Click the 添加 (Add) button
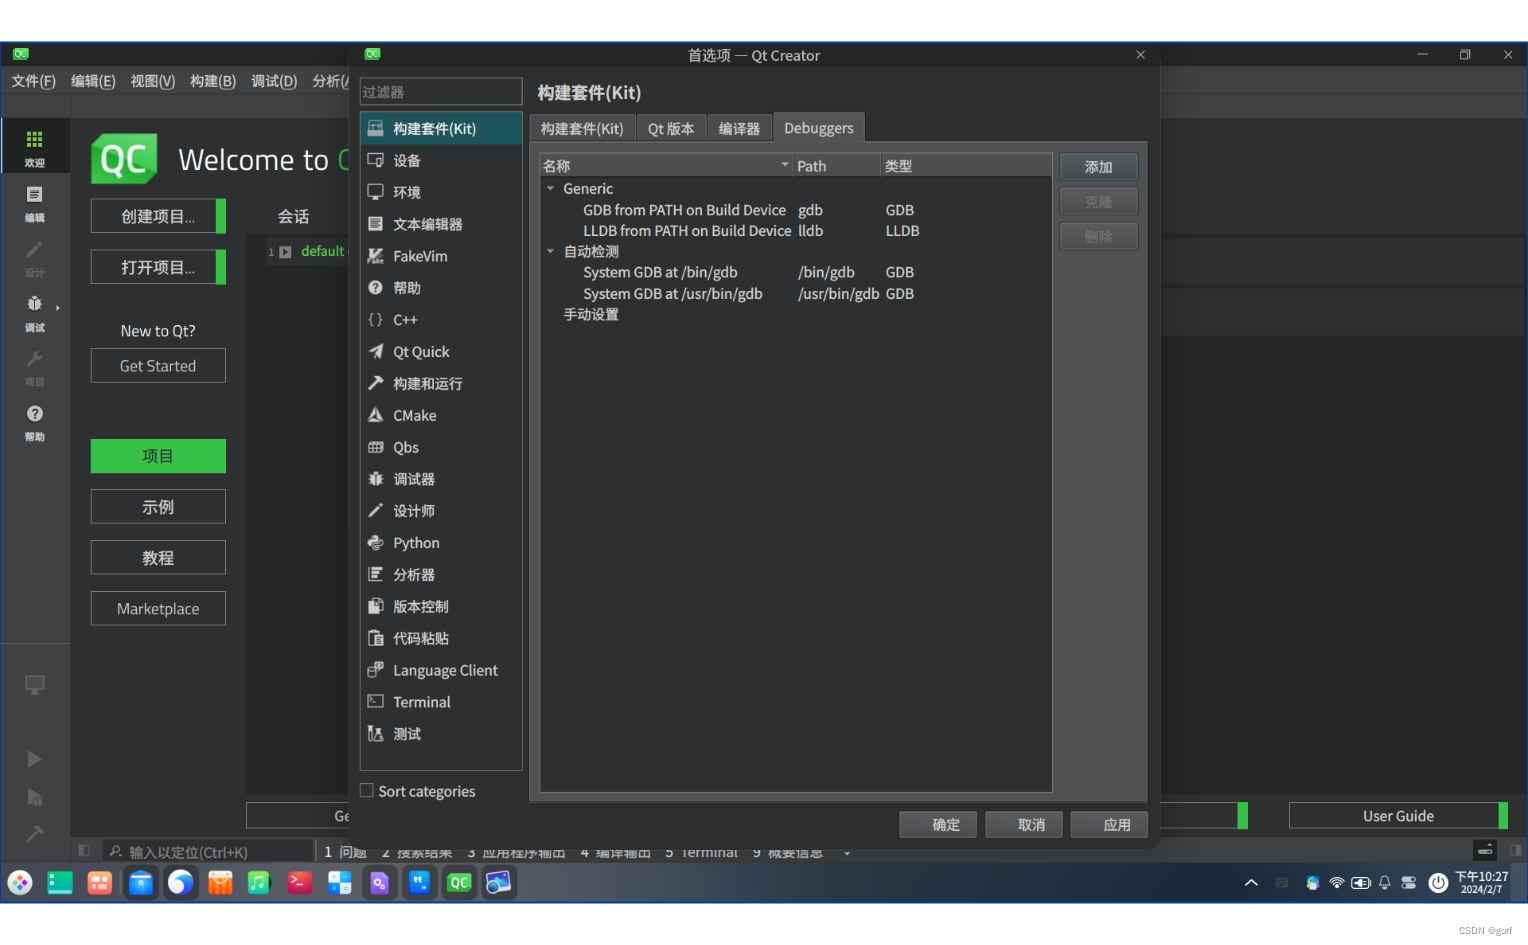The height and width of the screenshot is (945, 1528). click(x=1099, y=167)
